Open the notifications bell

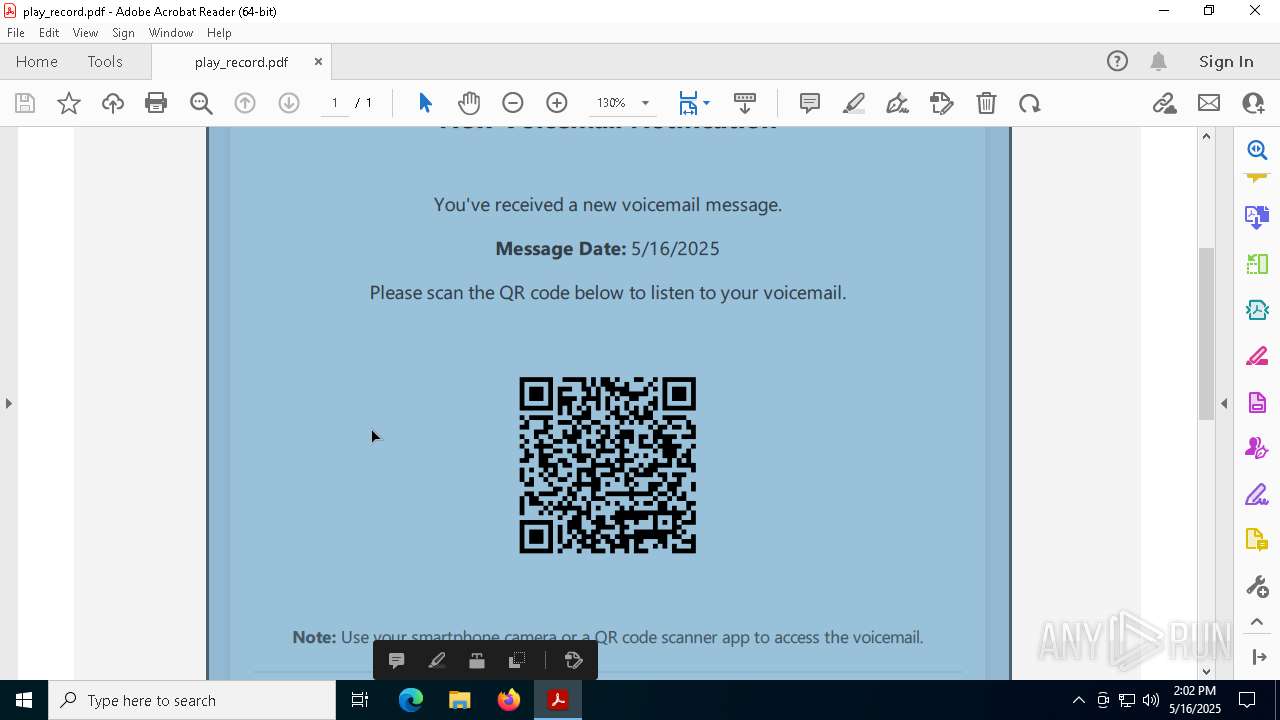click(x=1158, y=62)
